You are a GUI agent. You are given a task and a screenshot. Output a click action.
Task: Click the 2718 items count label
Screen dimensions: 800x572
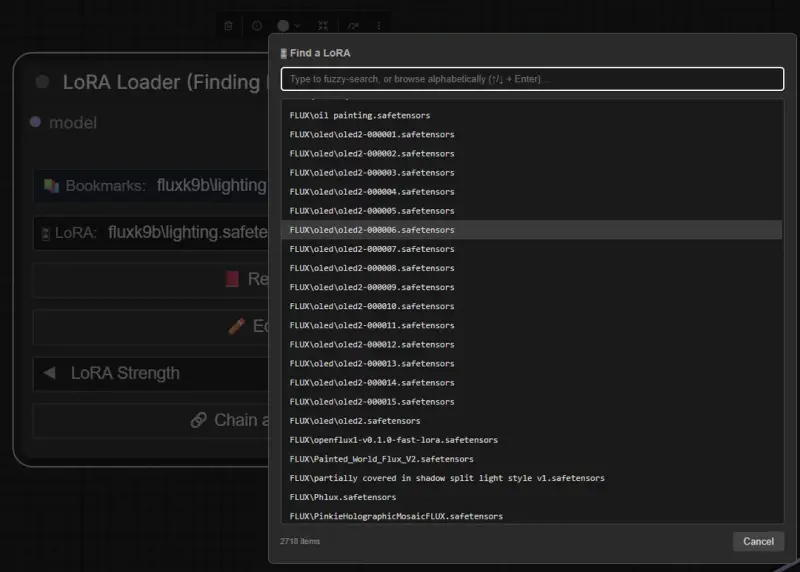tap(300, 541)
